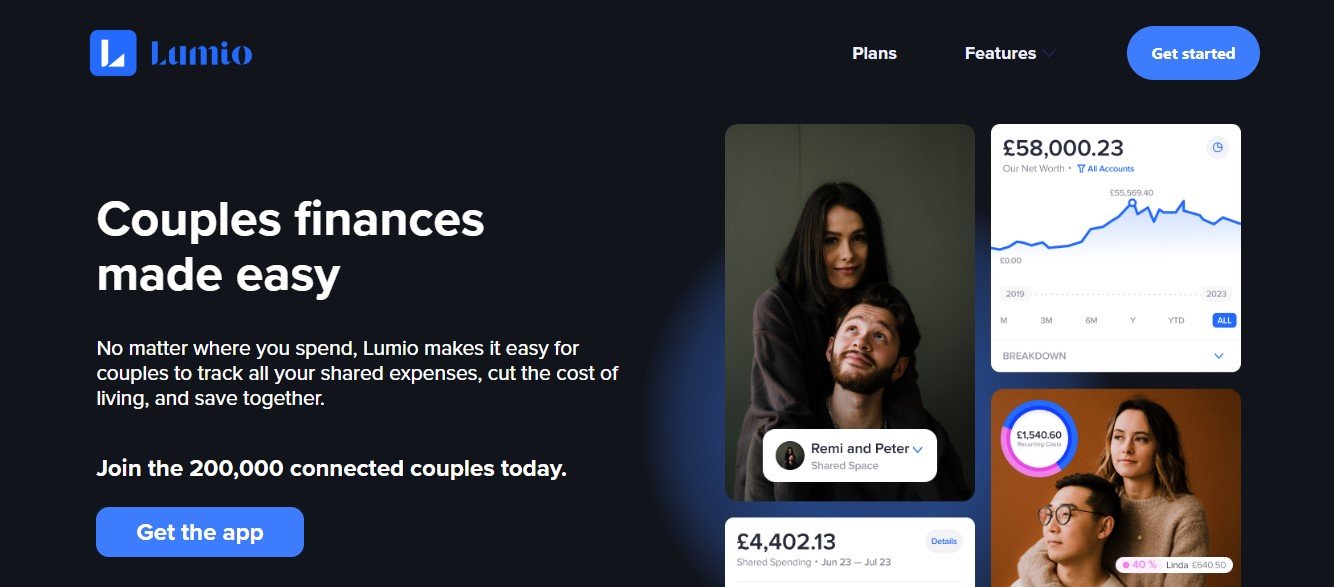Open the Plans menu item
Screen dimensions: 1334x587
pyautogui.click(x=874, y=54)
